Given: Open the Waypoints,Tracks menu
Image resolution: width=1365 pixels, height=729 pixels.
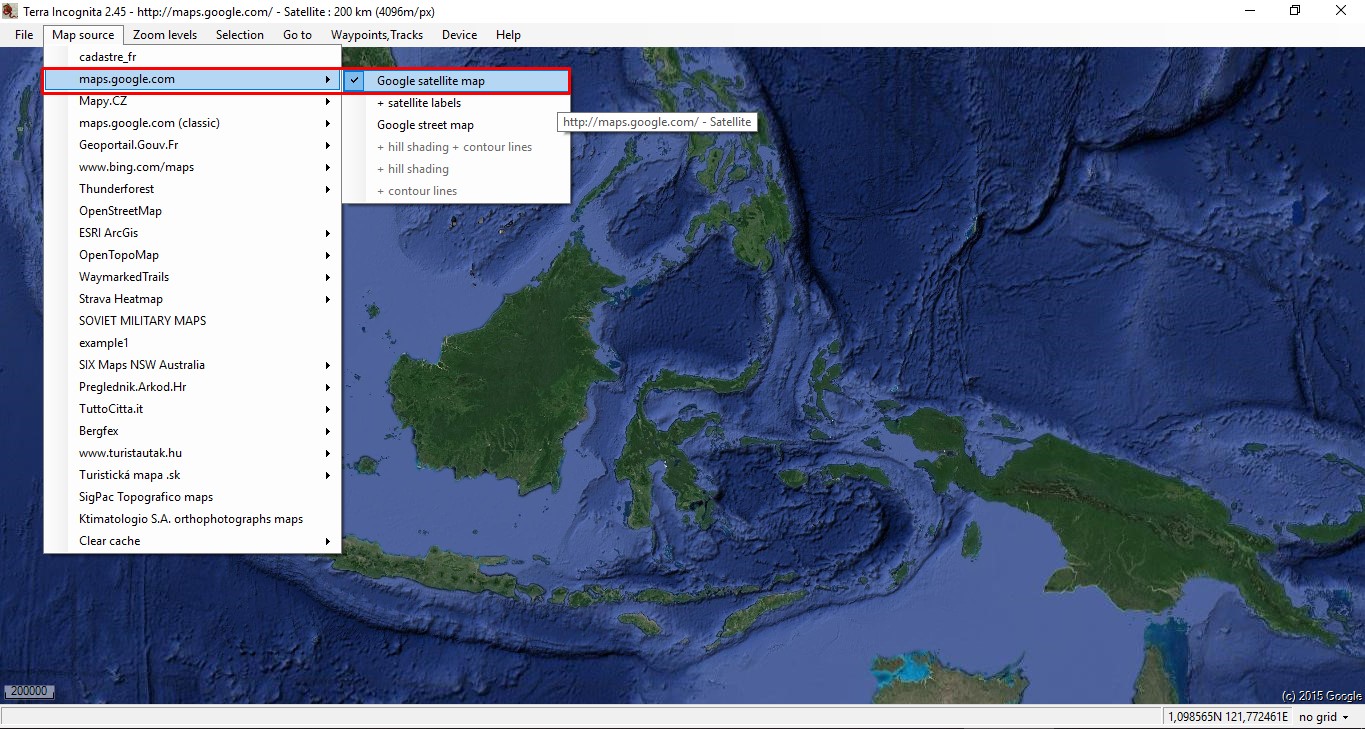Looking at the screenshot, I should click(377, 35).
